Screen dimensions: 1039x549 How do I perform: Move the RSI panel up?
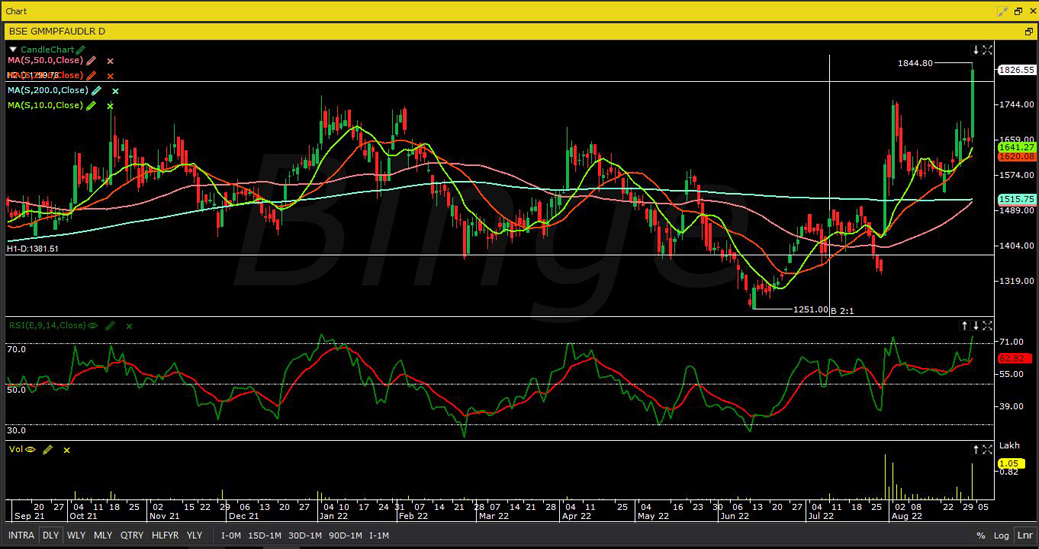965,325
